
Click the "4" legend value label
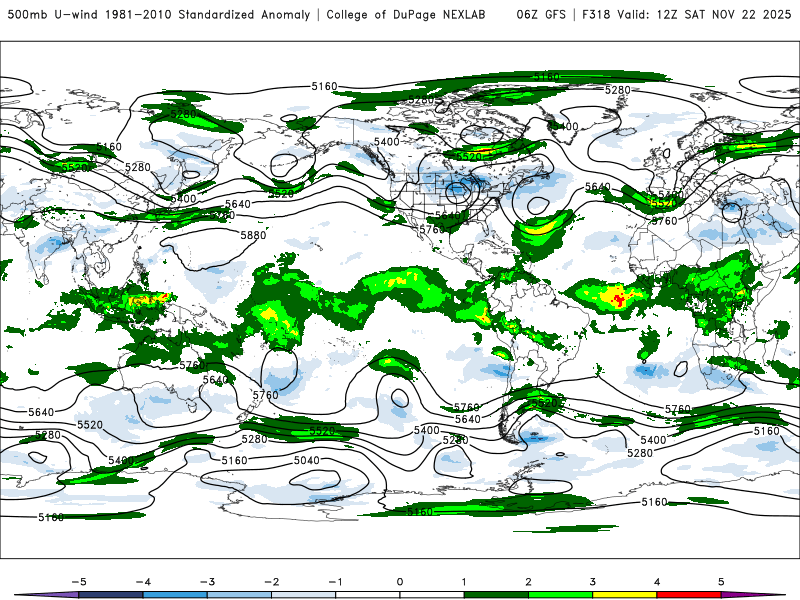pos(657,582)
